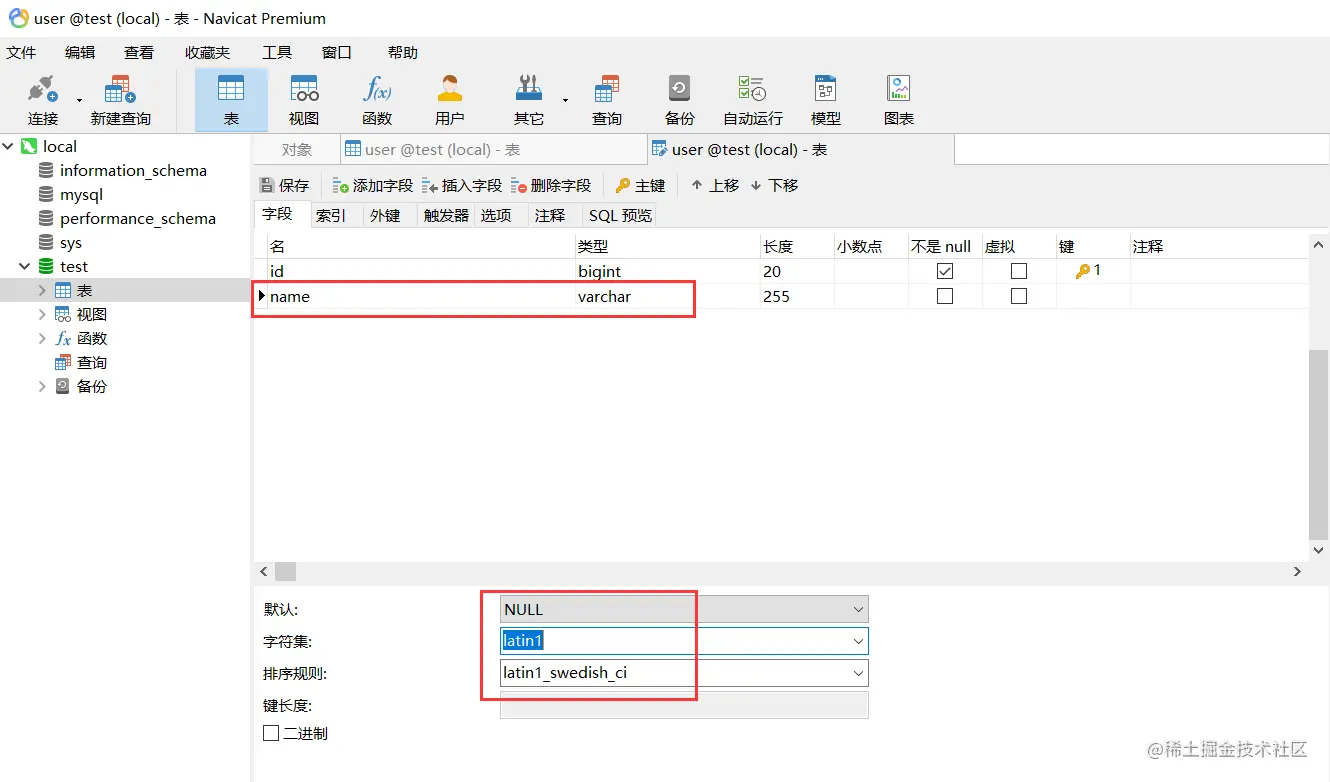Expand the 表 tables node
The height and width of the screenshot is (782, 1330).
tap(42, 290)
